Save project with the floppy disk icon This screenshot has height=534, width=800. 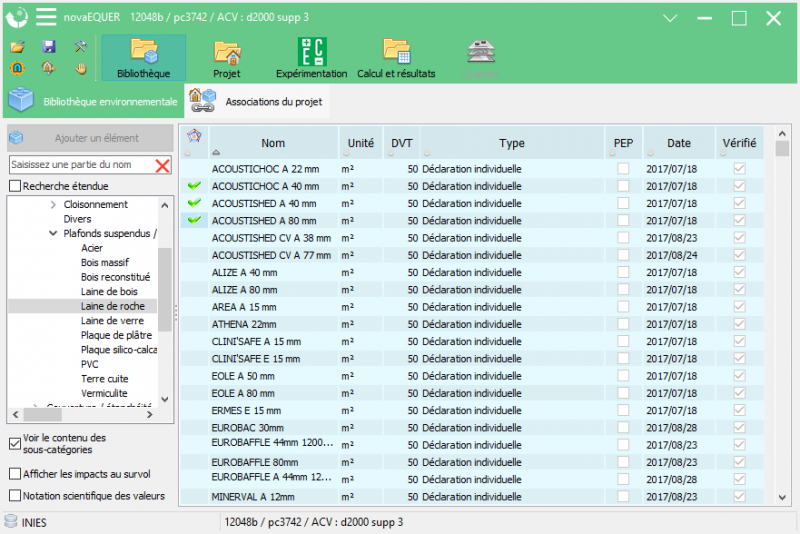click(49, 47)
